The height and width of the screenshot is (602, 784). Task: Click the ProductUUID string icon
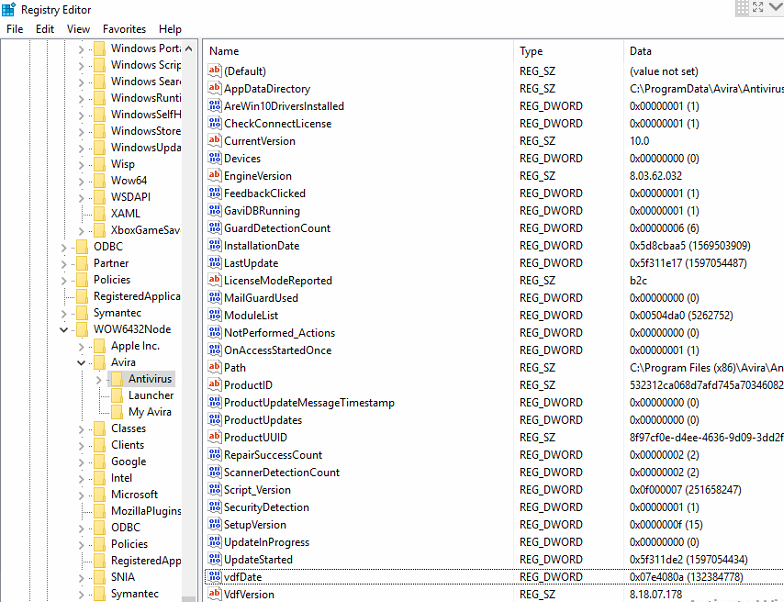214,437
